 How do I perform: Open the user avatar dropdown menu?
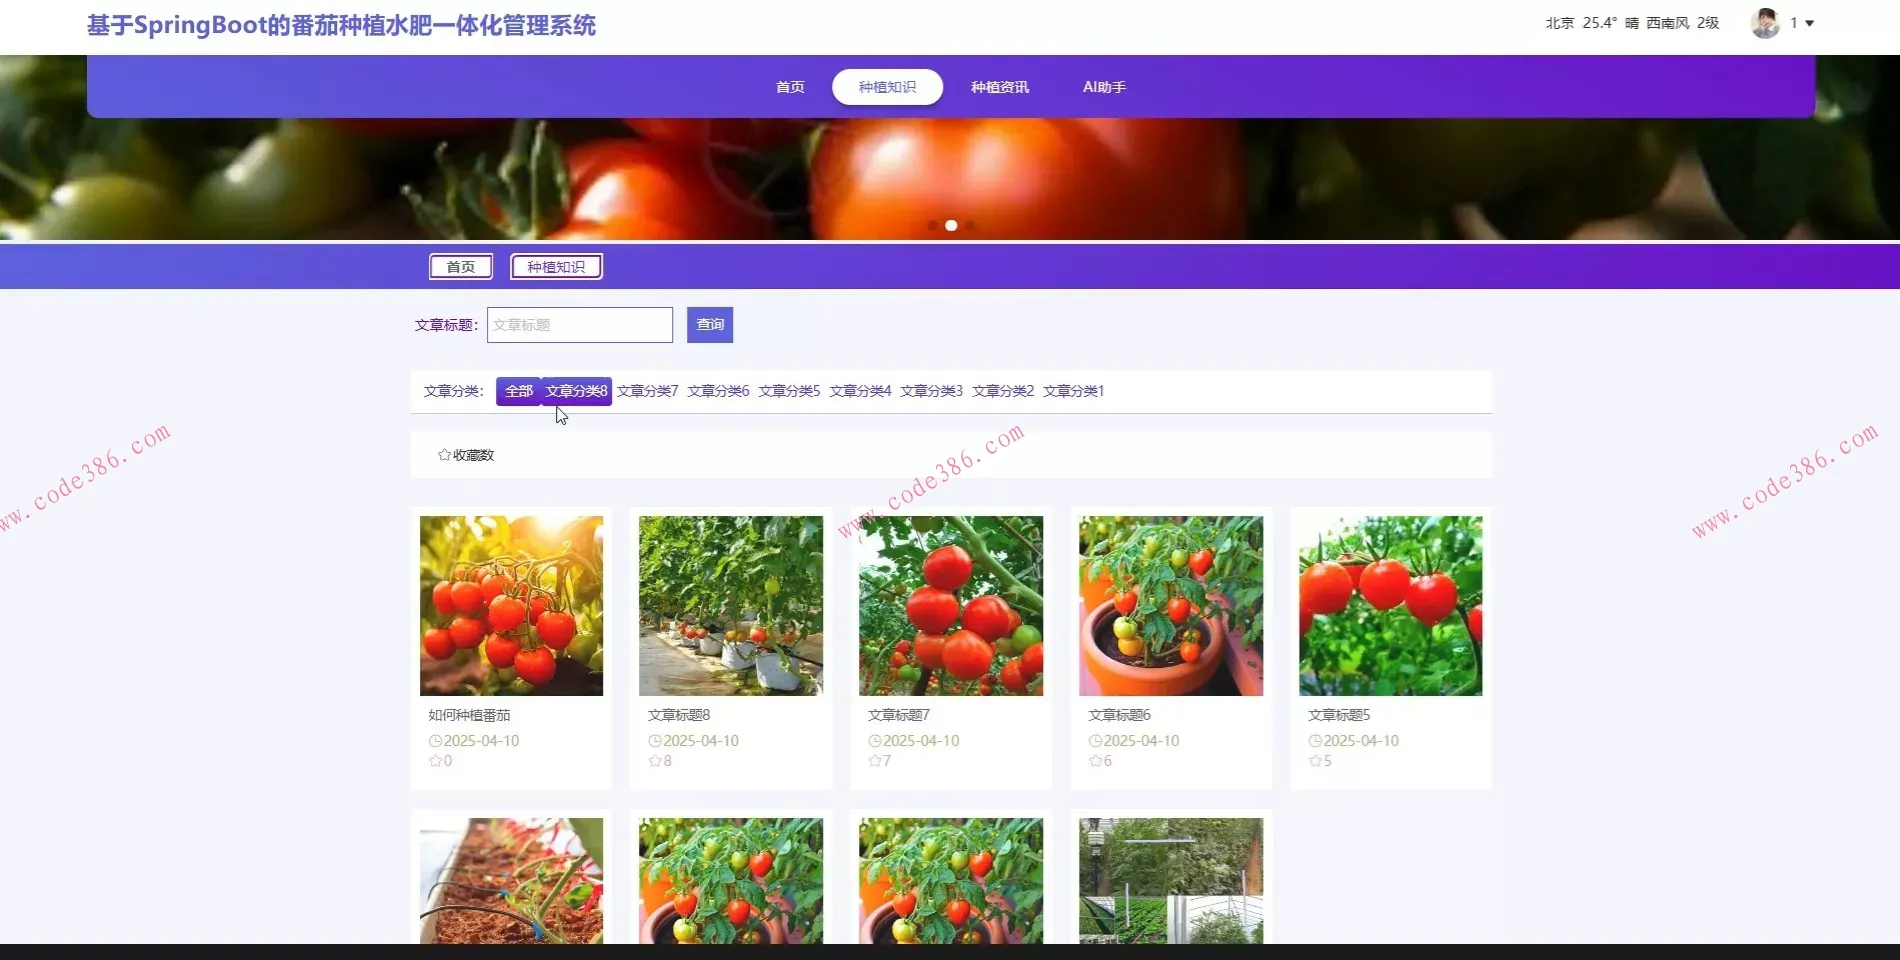click(x=1764, y=22)
